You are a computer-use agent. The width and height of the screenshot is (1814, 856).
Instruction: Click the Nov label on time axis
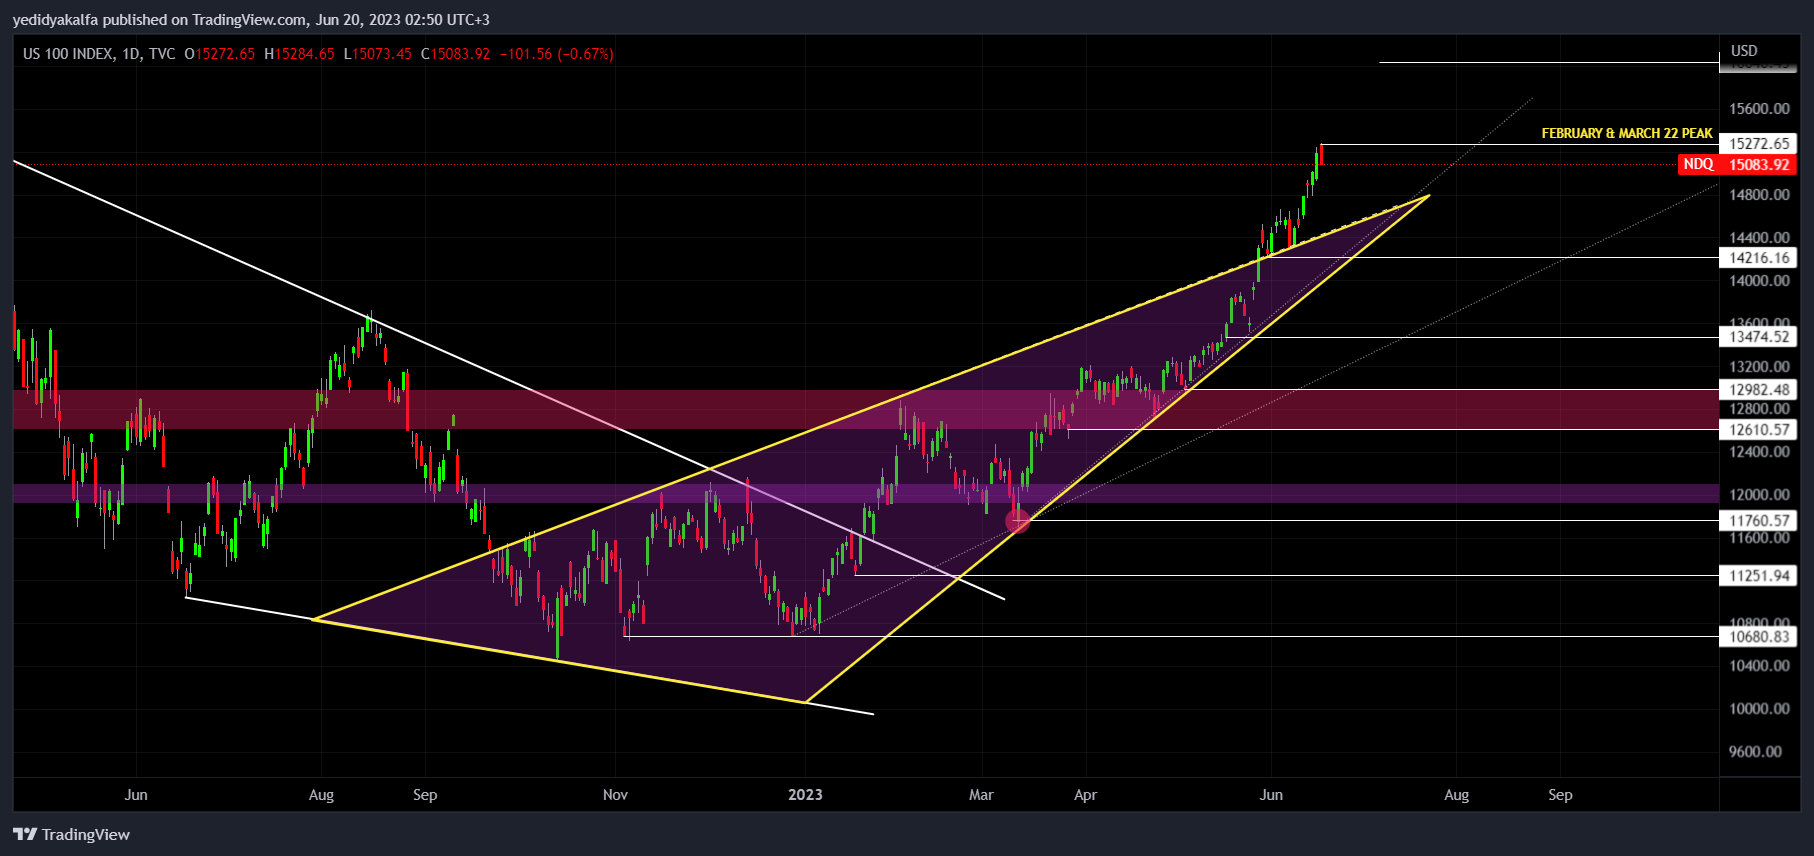pyautogui.click(x=615, y=795)
